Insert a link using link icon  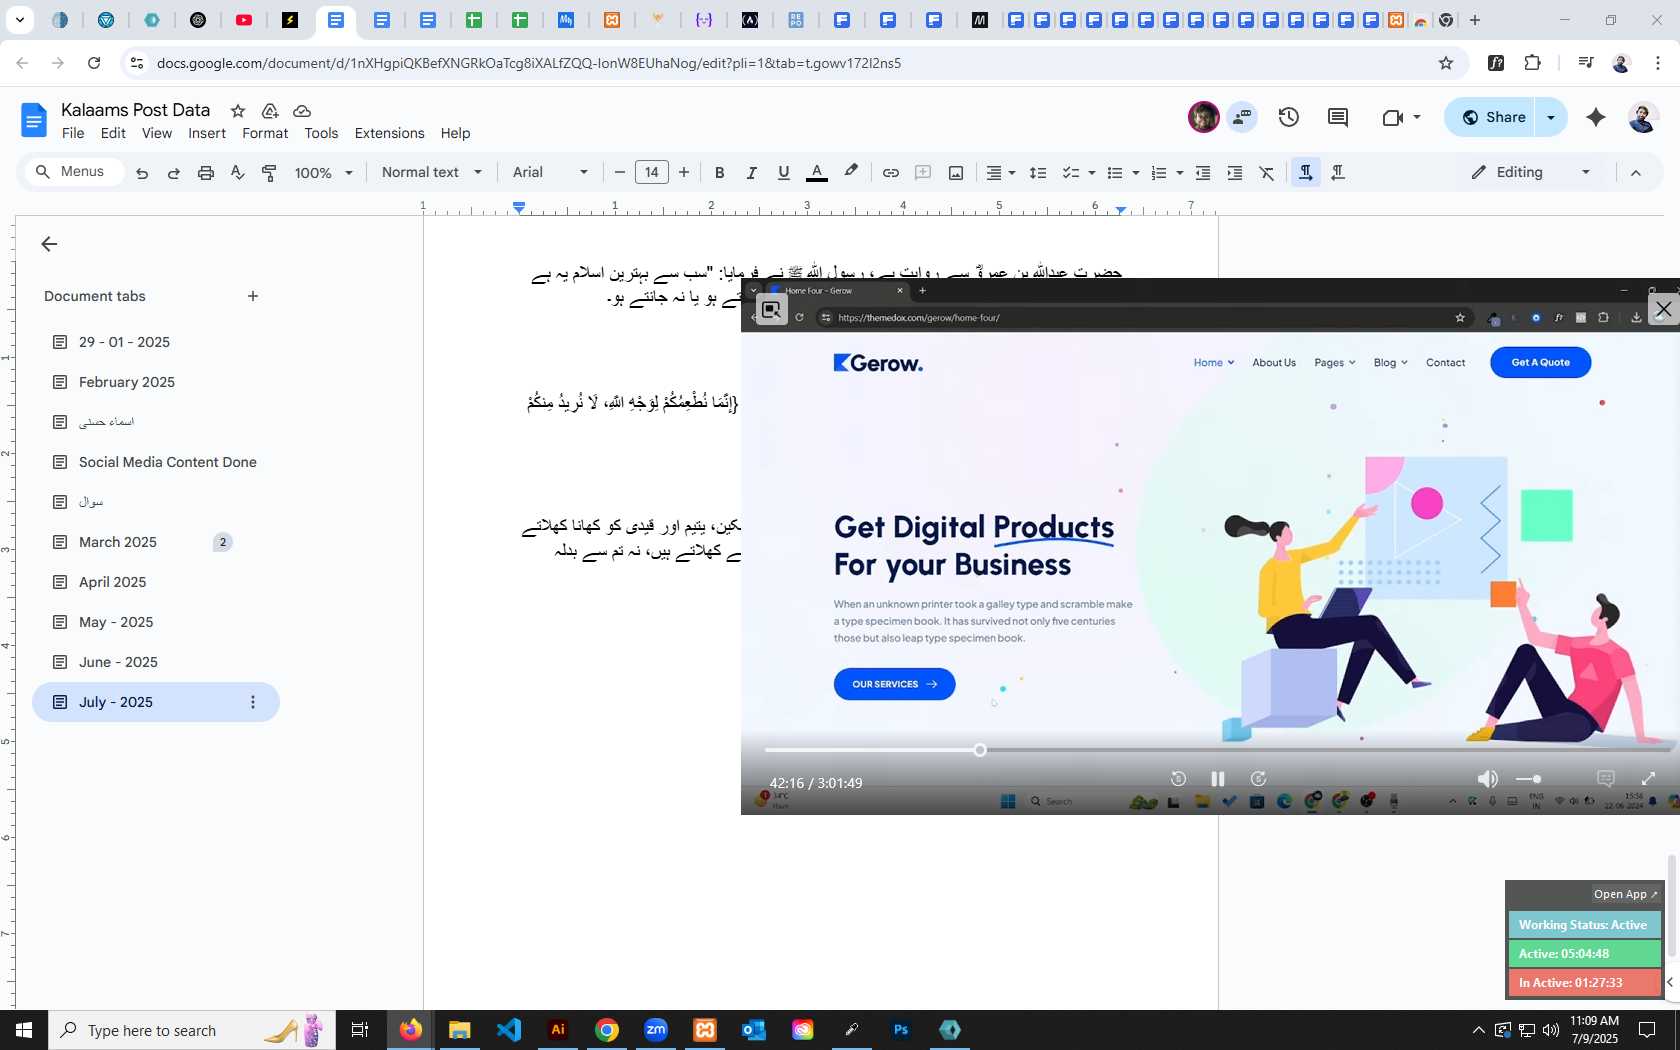coord(890,173)
